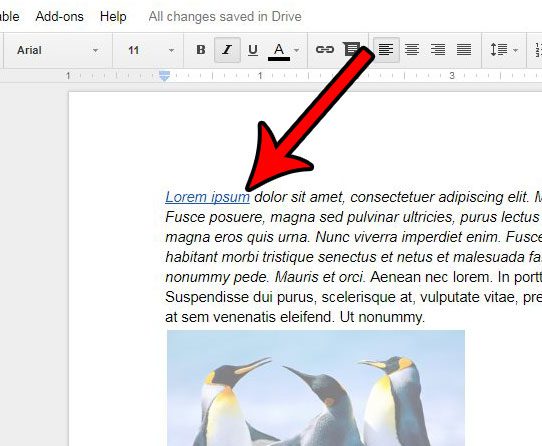Open the Arial font dropdown
Screen dimensions: 542x446
pos(57,50)
